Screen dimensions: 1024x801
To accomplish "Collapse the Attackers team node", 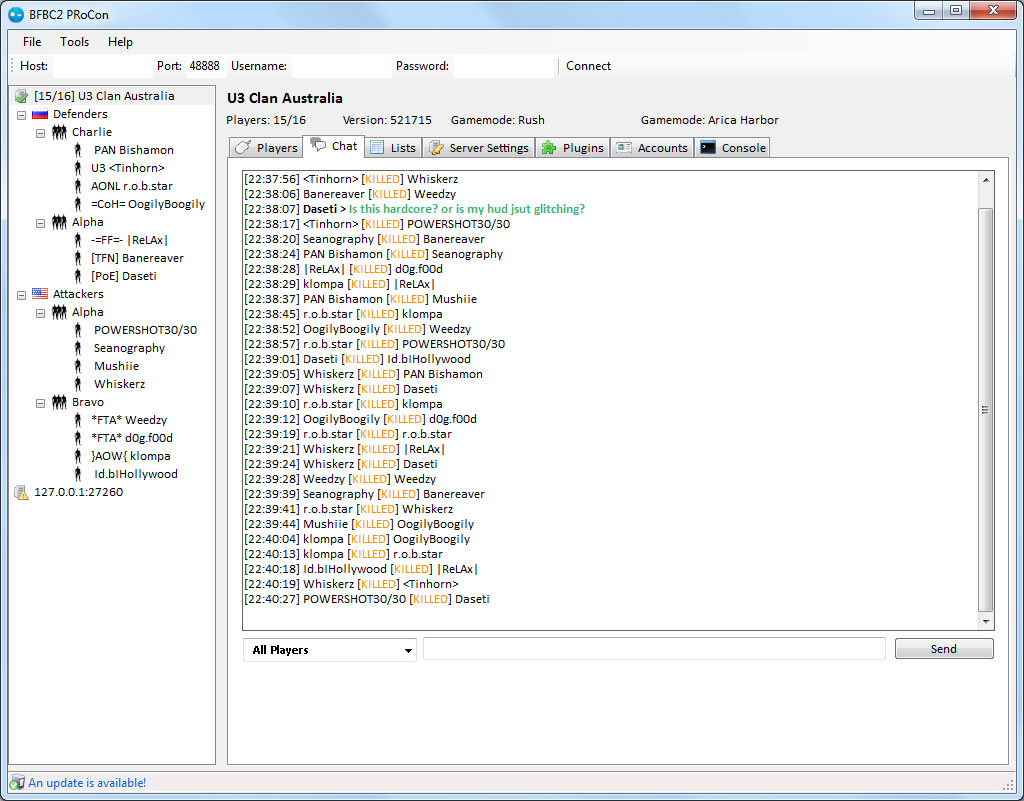I will (x=22, y=295).
